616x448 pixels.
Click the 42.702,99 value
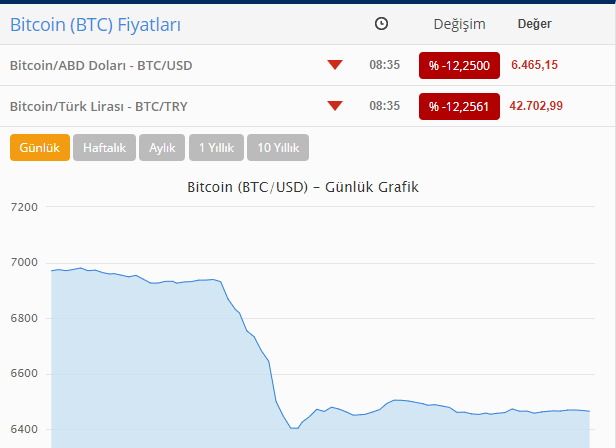pos(536,106)
